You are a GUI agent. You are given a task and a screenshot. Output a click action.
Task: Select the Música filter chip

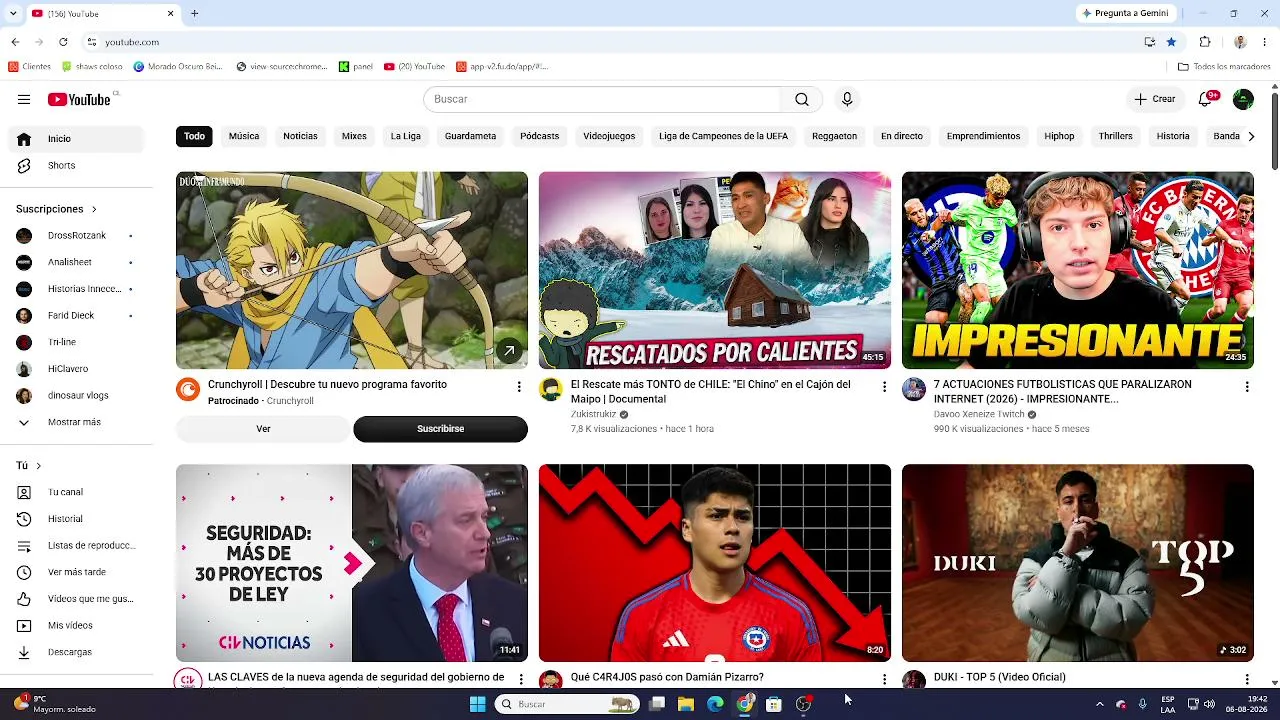point(244,136)
